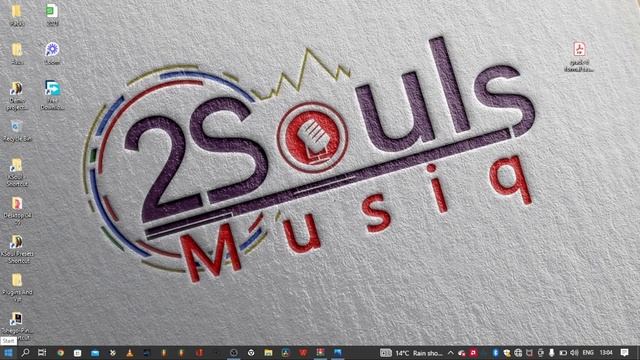The height and width of the screenshot is (360, 640).
Task: Open microphone tray icon
Action: pos(551,353)
